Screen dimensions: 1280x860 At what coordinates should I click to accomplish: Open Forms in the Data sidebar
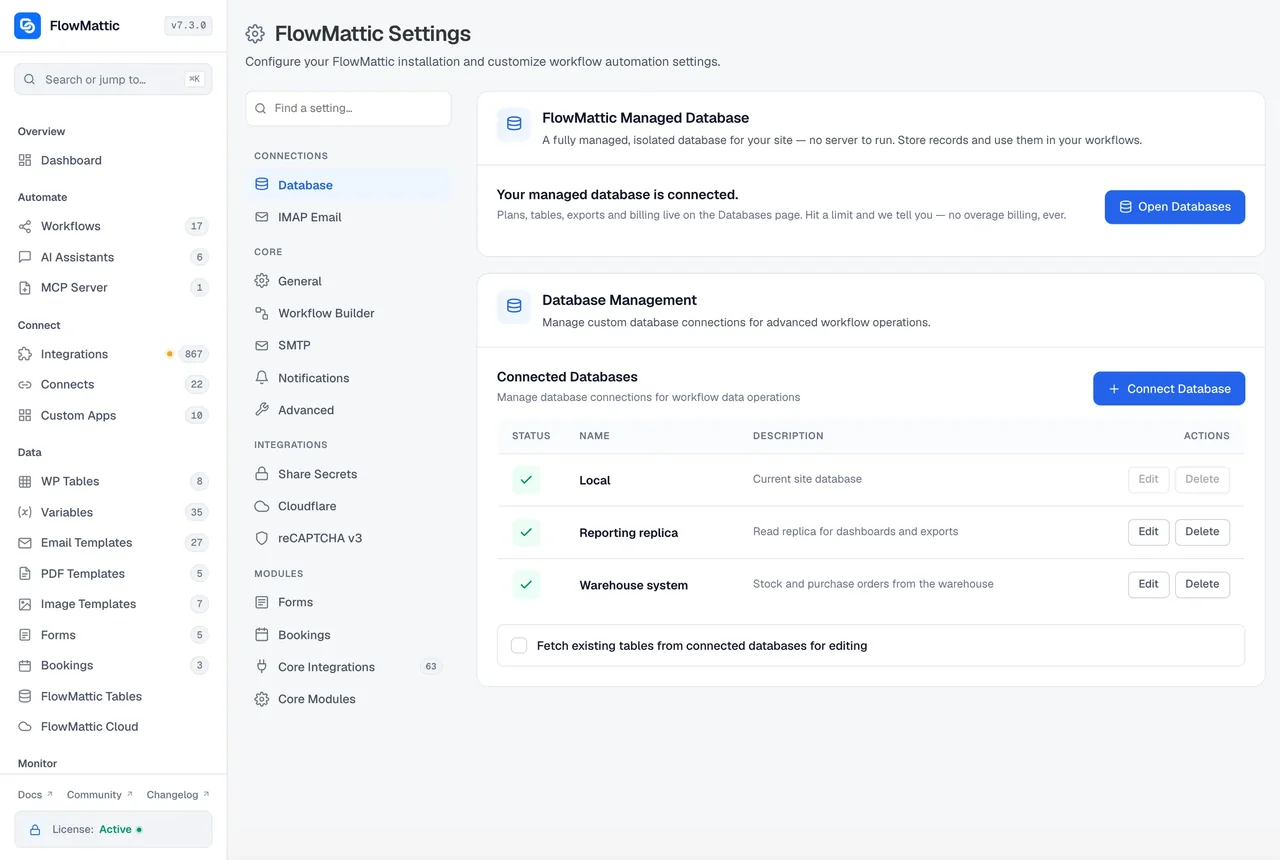coord(113,635)
